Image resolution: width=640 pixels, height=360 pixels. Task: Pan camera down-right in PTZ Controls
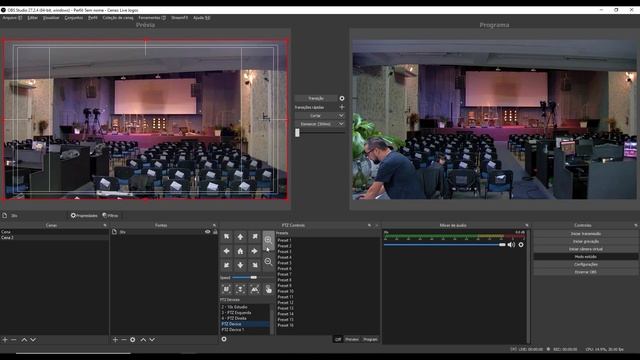(254, 265)
